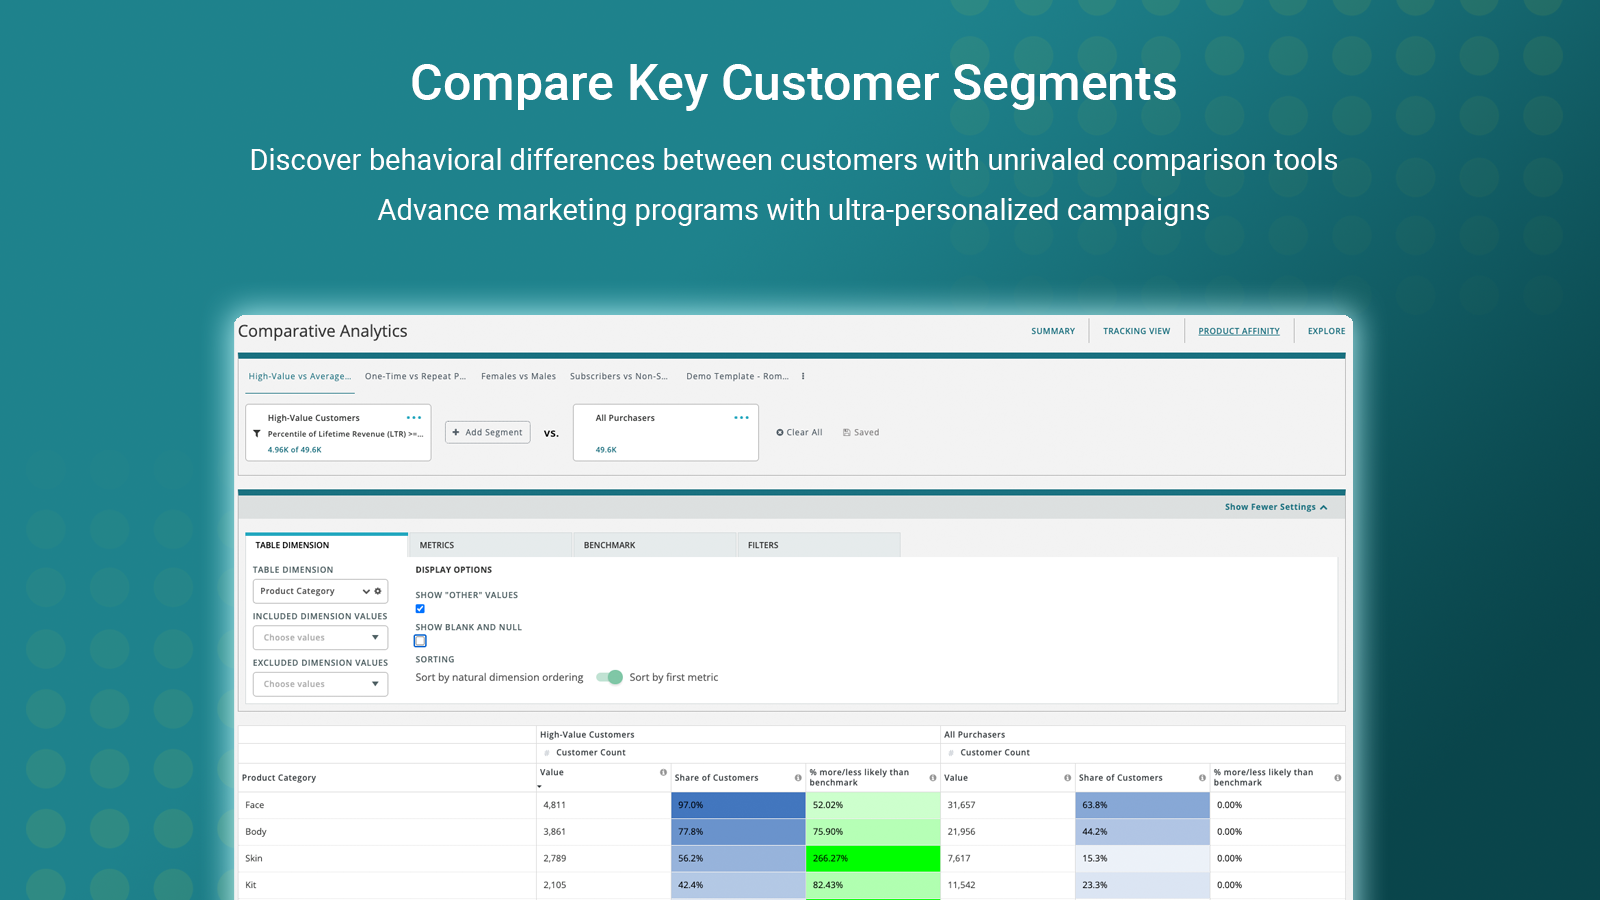
Task: Open the Product Category dimension settings gear
Action: [377, 590]
